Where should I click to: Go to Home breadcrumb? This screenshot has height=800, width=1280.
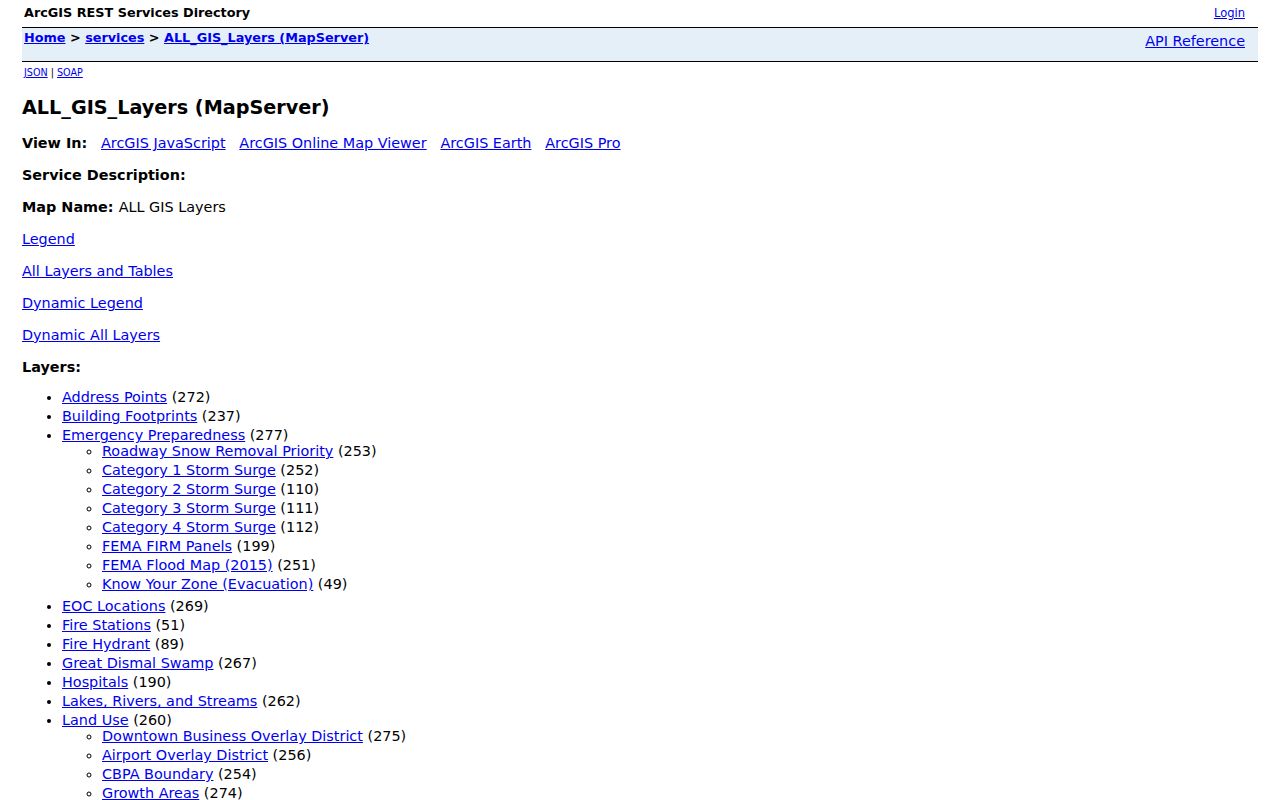pos(44,38)
